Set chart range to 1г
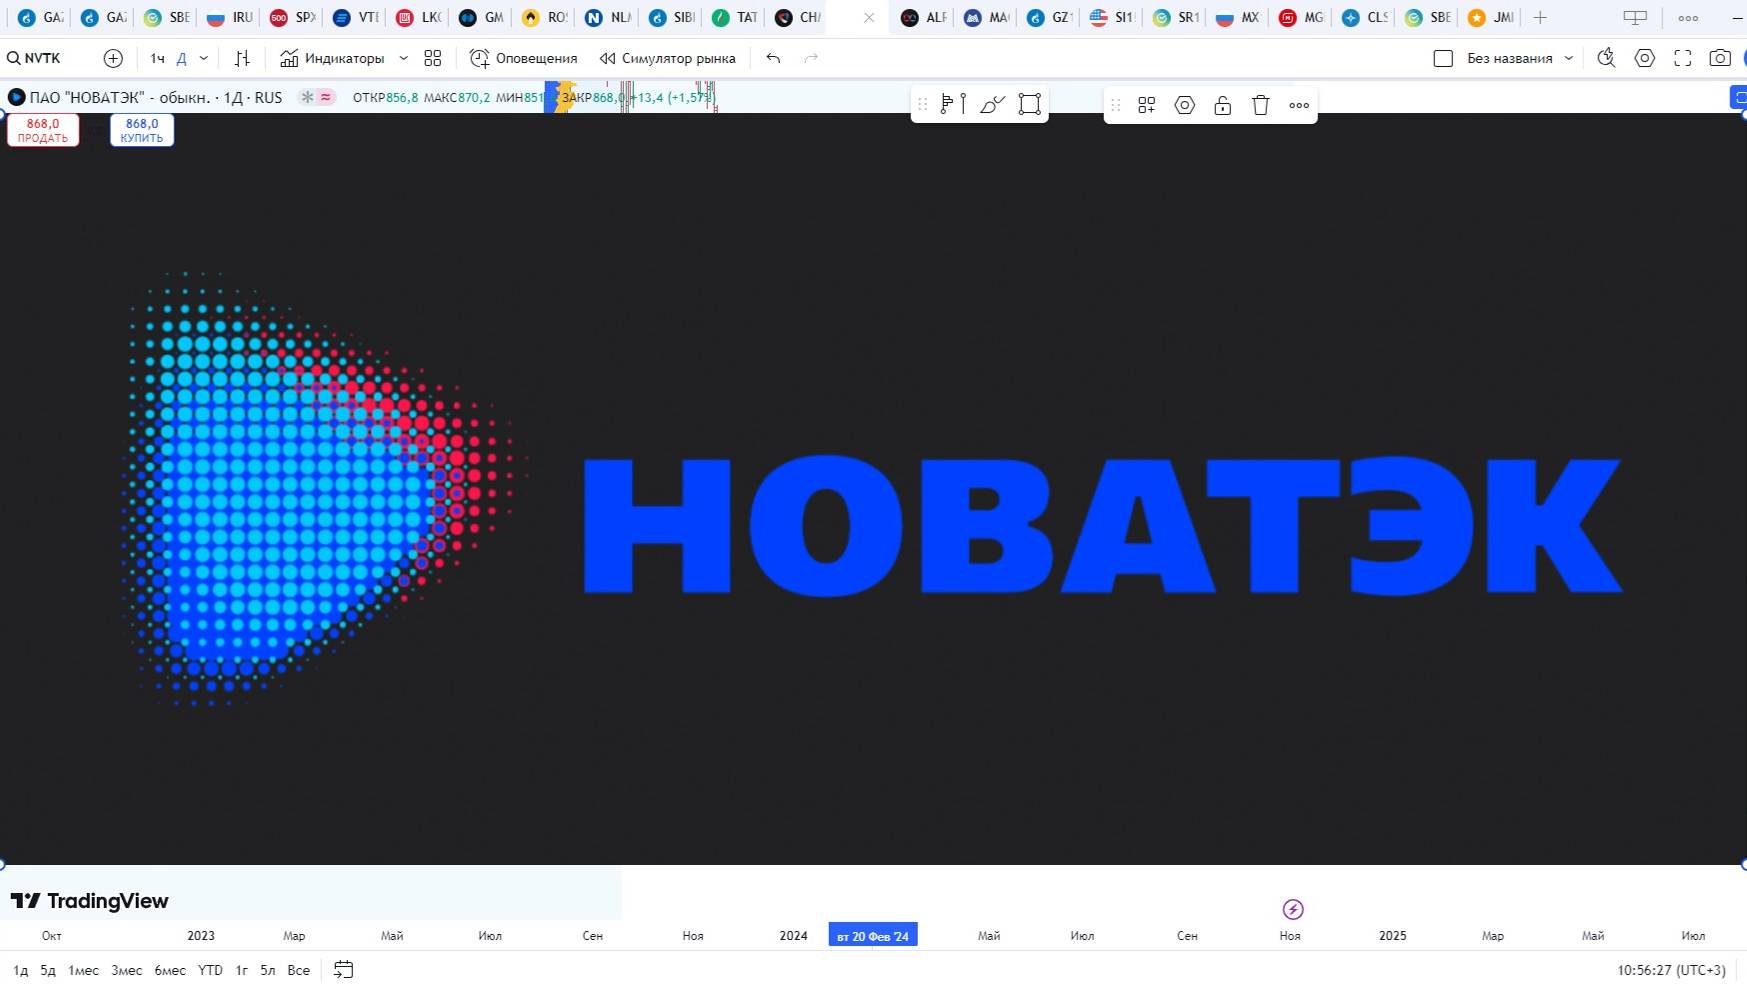 click(x=241, y=970)
